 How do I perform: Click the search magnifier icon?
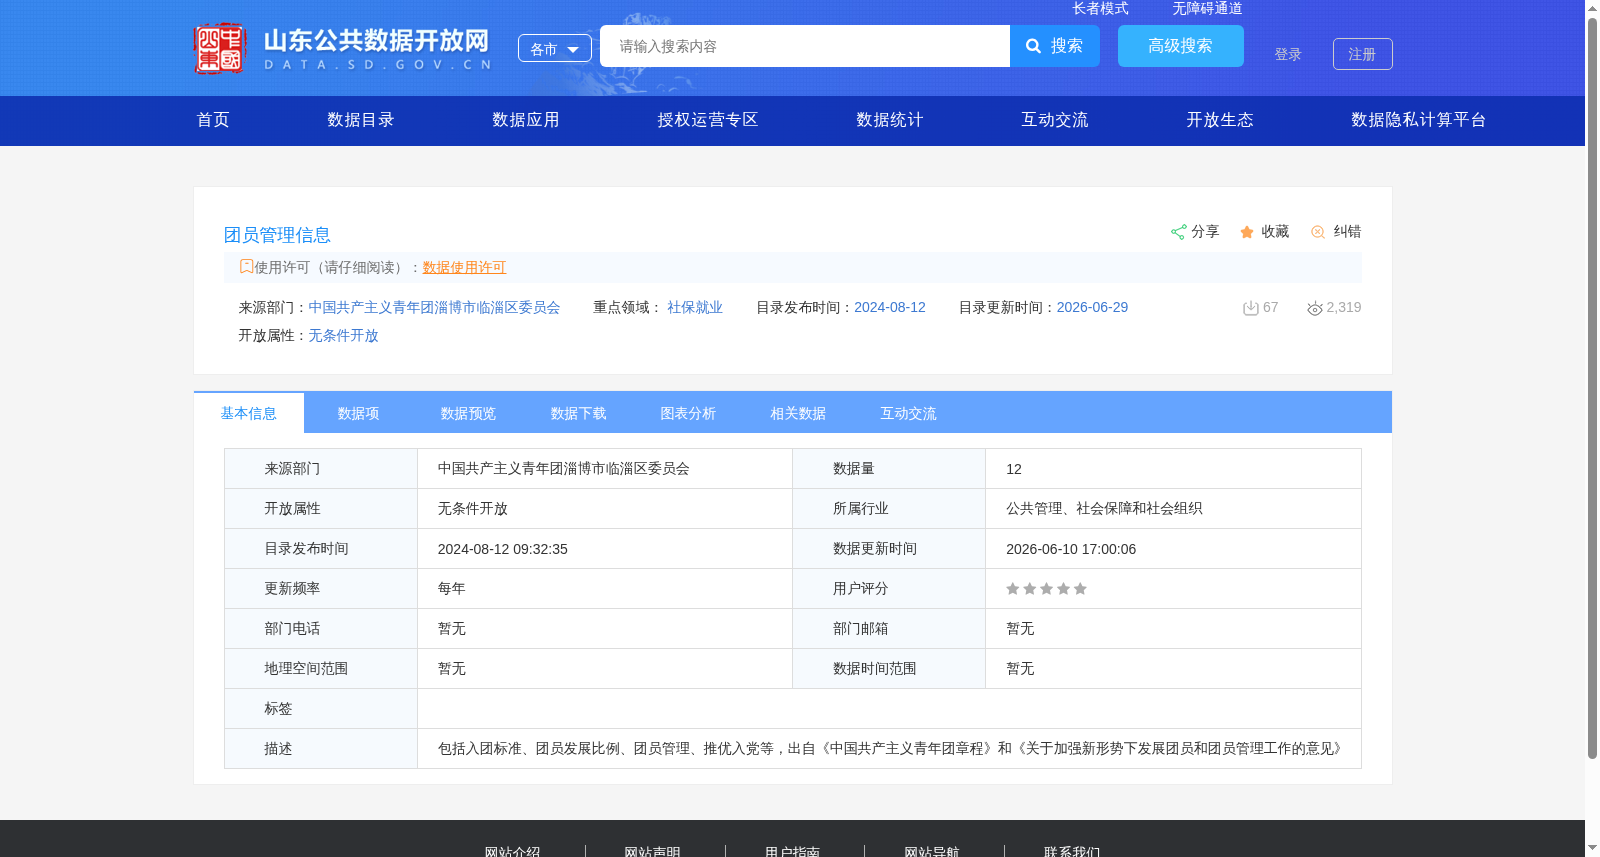pos(1034,46)
